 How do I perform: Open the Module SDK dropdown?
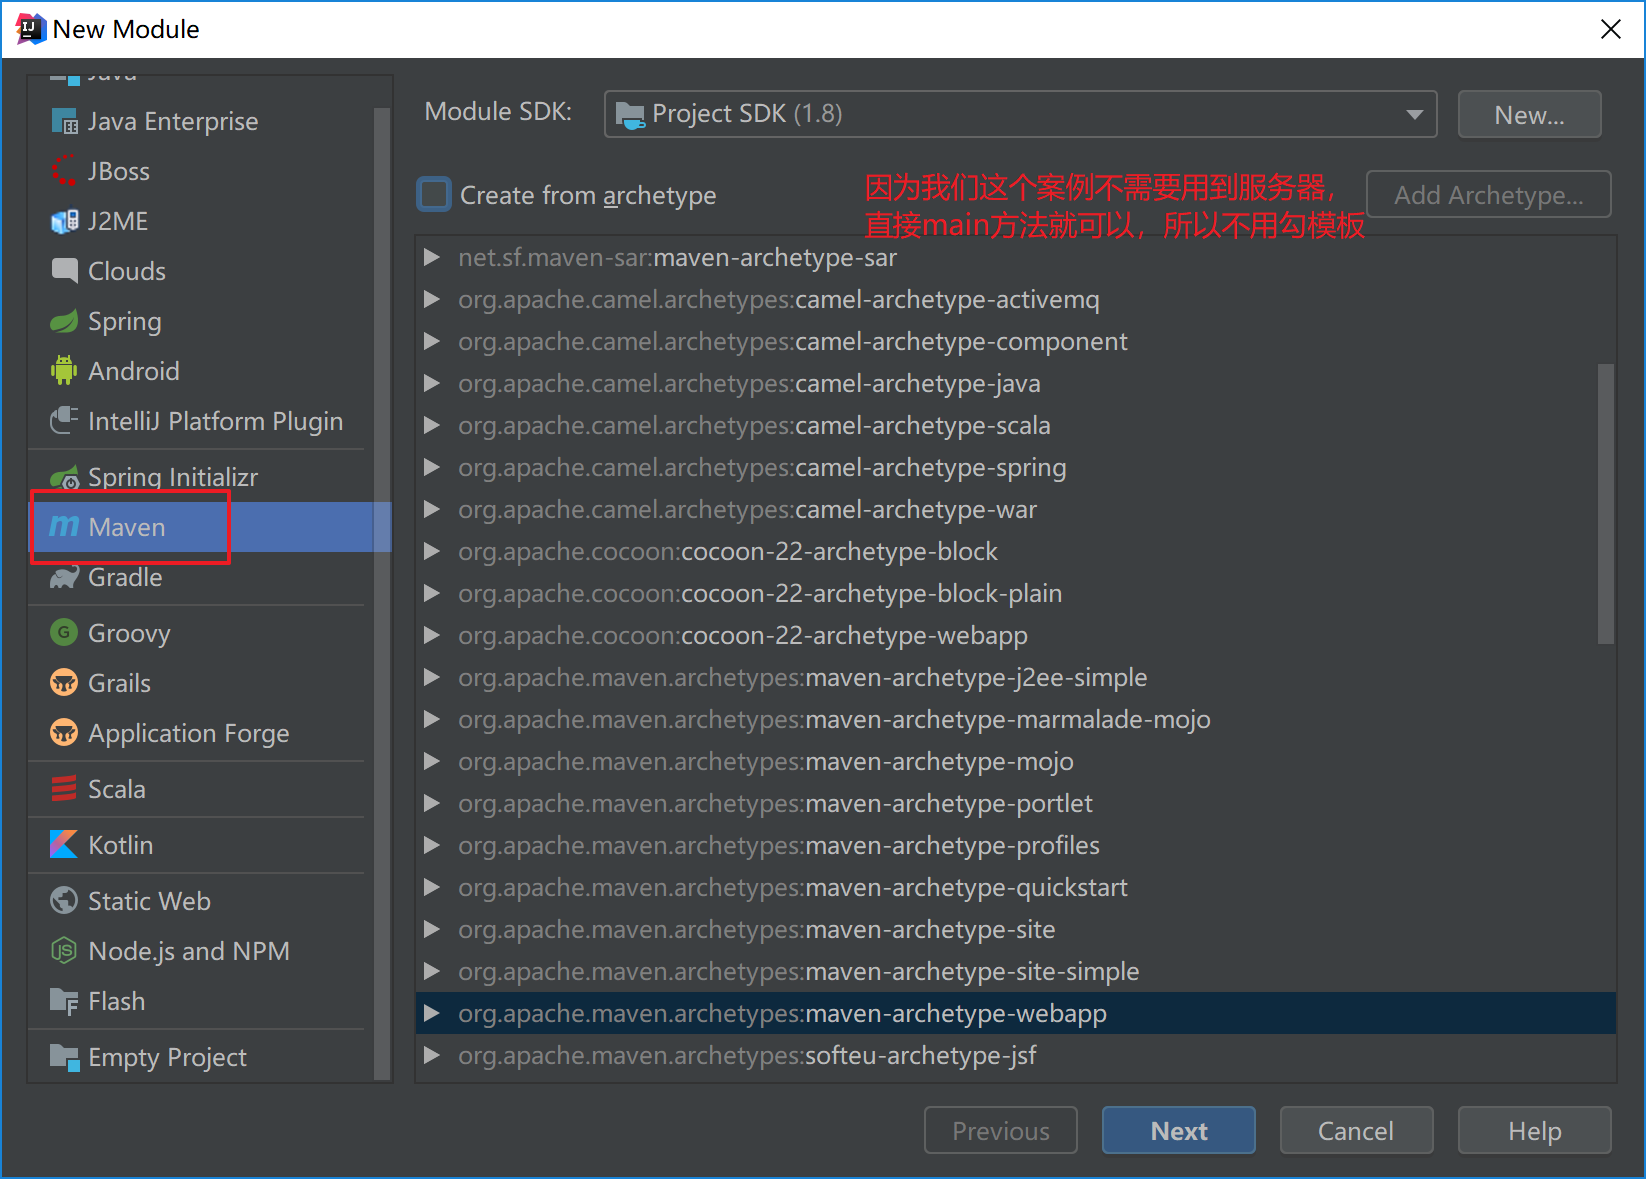click(x=1020, y=114)
